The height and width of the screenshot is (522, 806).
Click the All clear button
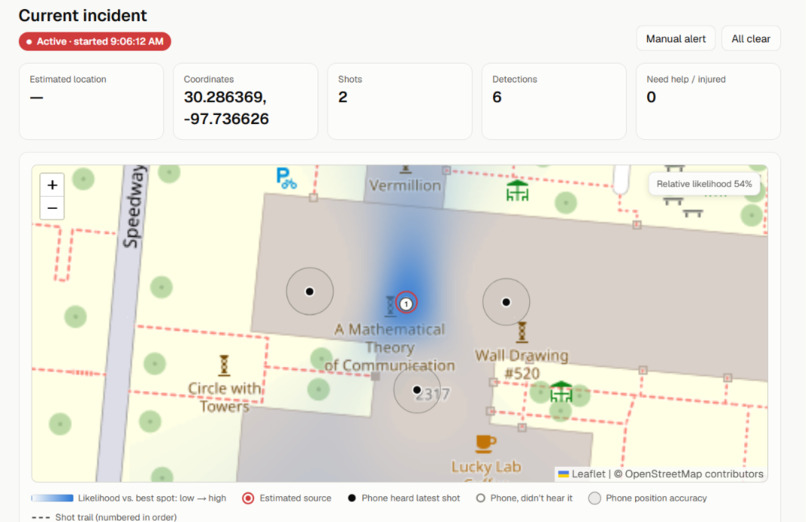click(750, 39)
